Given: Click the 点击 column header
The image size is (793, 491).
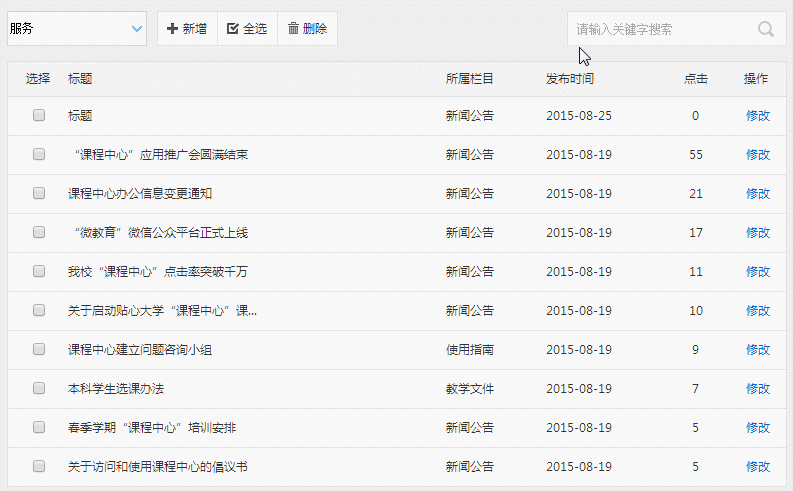Looking at the screenshot, I should pos(695,79).
